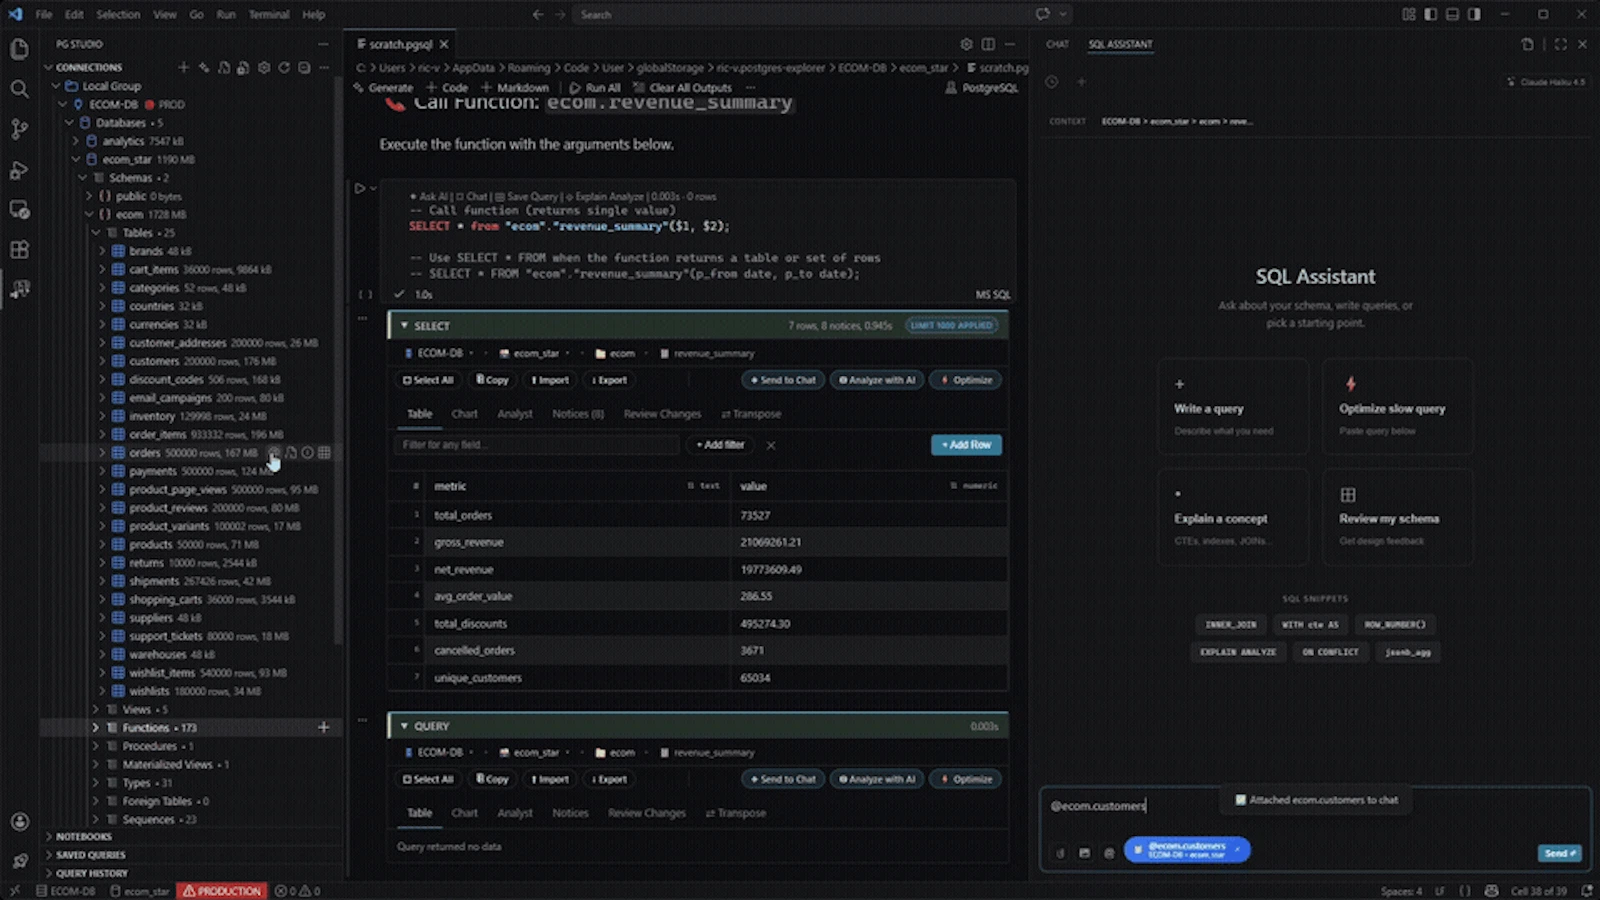Collapse the SELECT results section
Screen dimensions: 1600x900
(404, 326)
